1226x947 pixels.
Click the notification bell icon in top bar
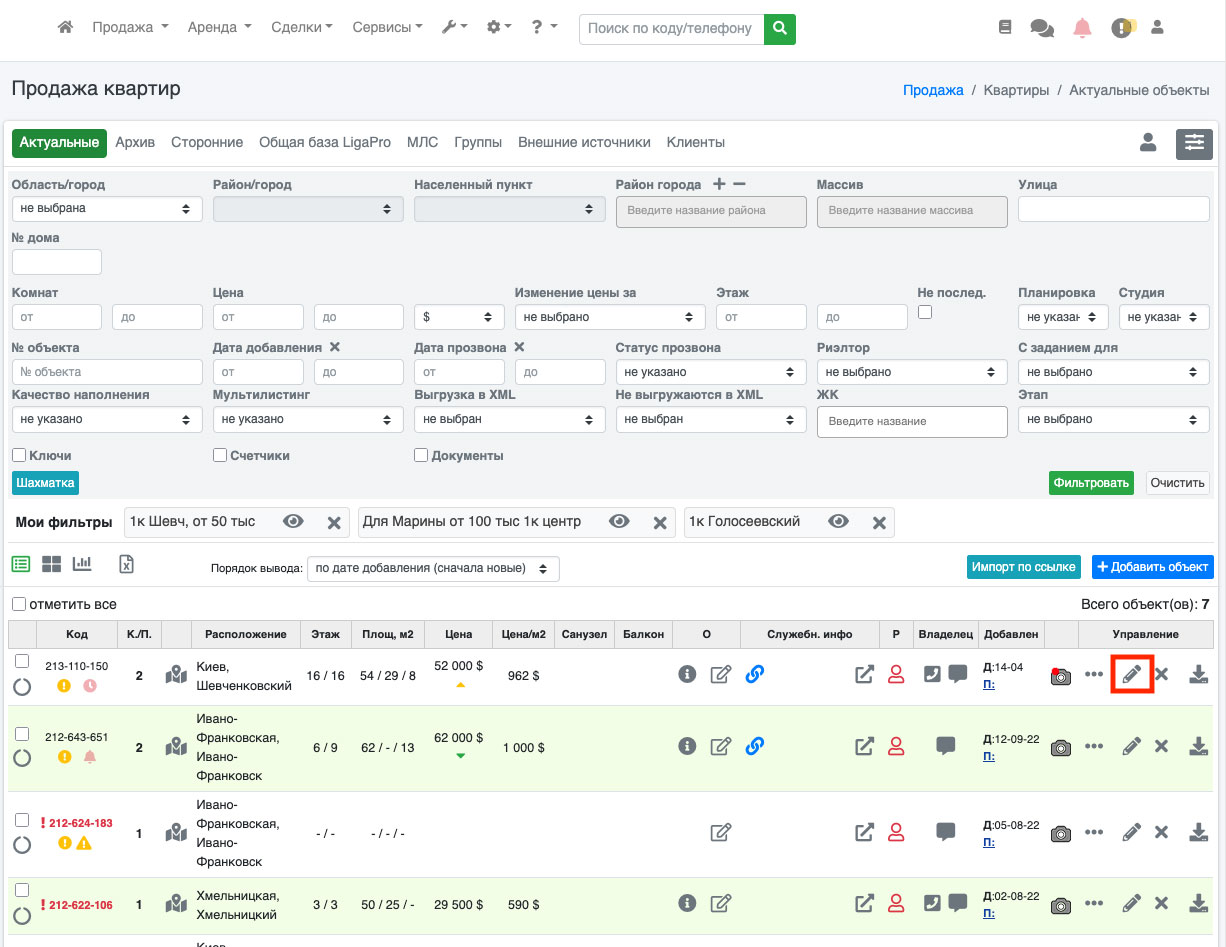click(x=1082, y=28)
